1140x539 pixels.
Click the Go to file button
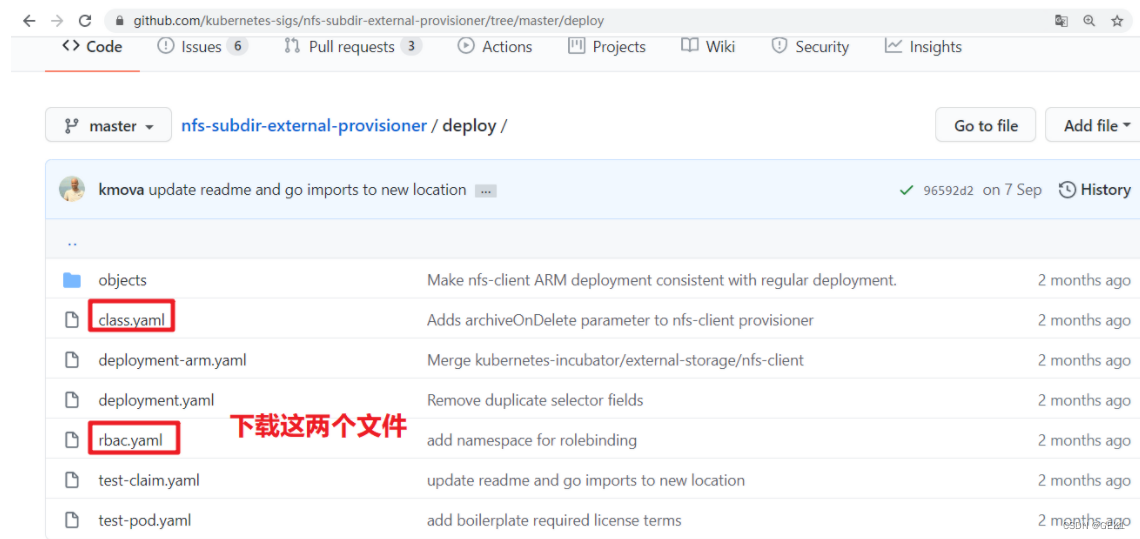pos(986,125)
